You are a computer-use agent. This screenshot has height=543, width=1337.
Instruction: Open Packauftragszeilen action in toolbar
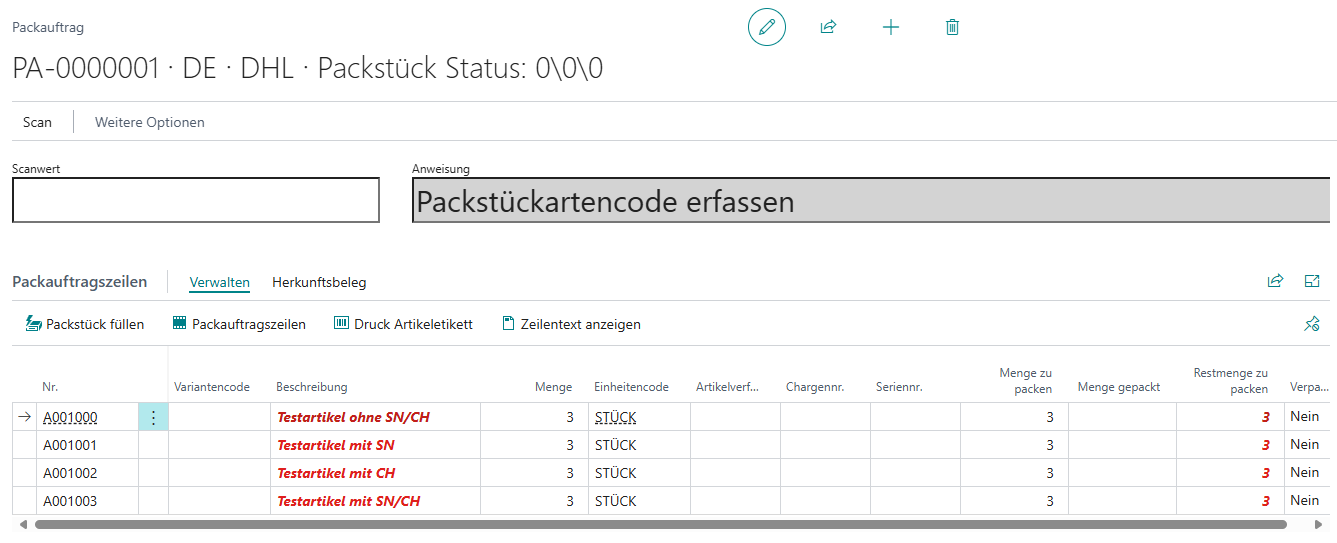[x=239, y=324]
